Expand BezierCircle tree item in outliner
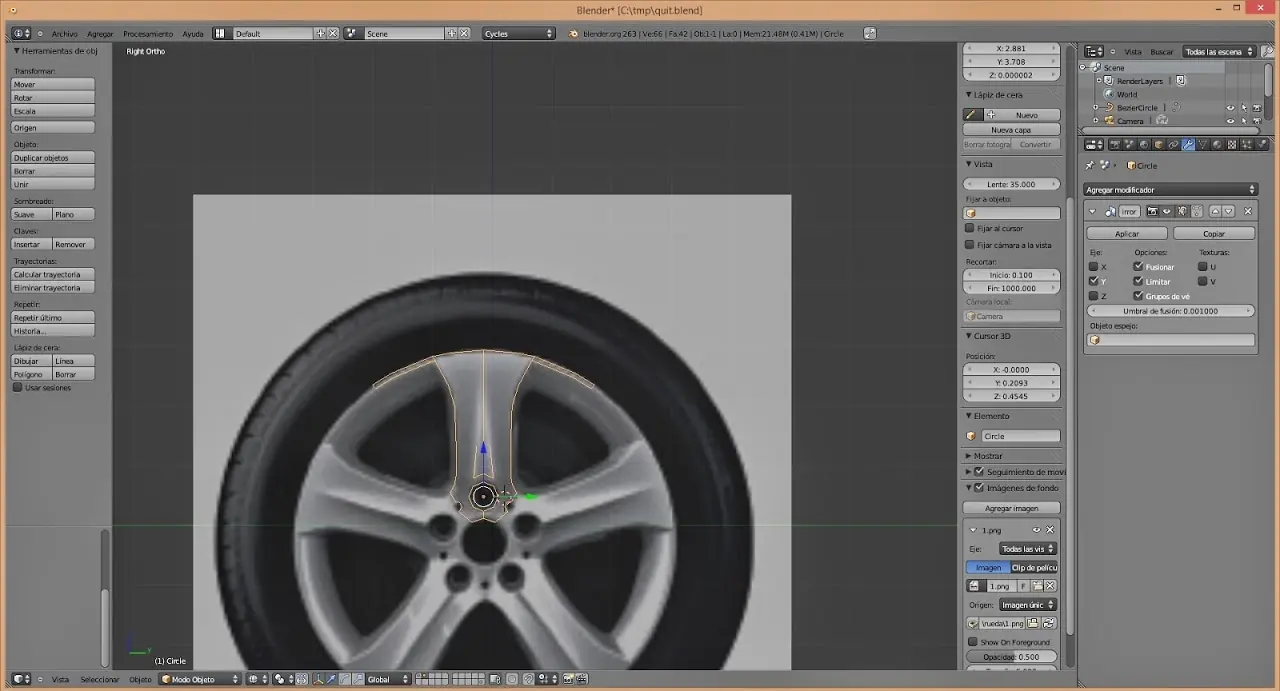1280x691 pixels. pyautogui.click(x=1095, y=108)
